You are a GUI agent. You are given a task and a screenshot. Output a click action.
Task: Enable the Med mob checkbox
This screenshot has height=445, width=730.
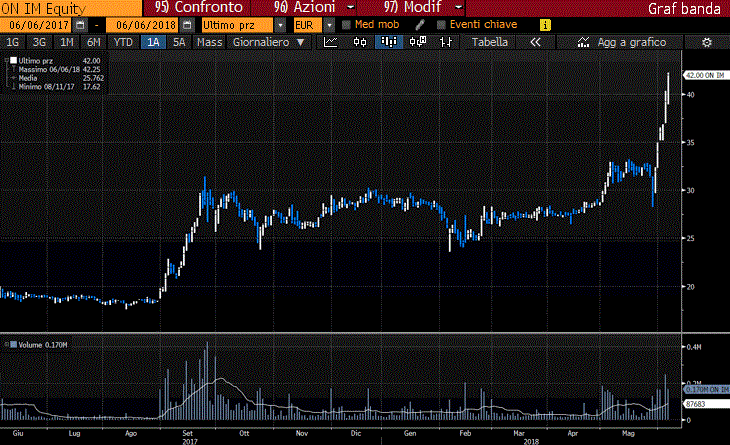[x=347, y=24]
